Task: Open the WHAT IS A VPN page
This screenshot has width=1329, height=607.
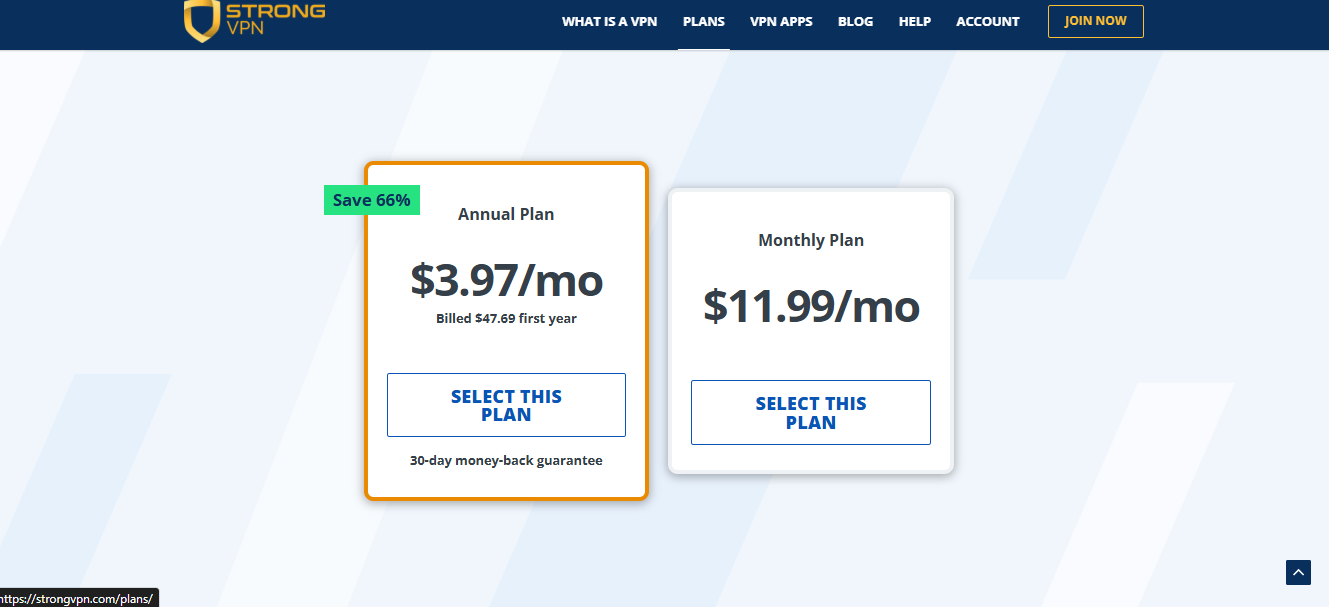Action: pyautogui.click(x=609, y=21)
